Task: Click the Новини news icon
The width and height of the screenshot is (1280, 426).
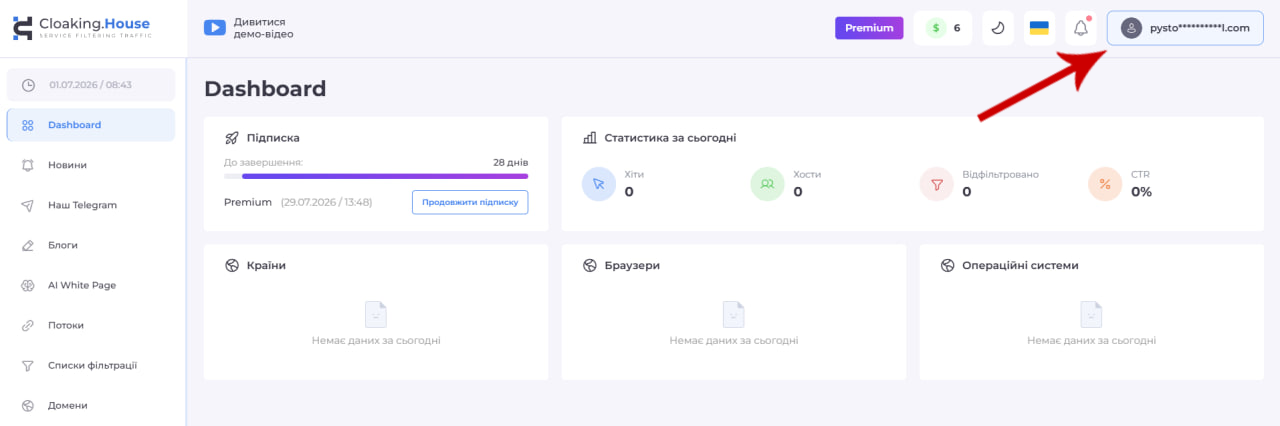Action: (28, 165)
